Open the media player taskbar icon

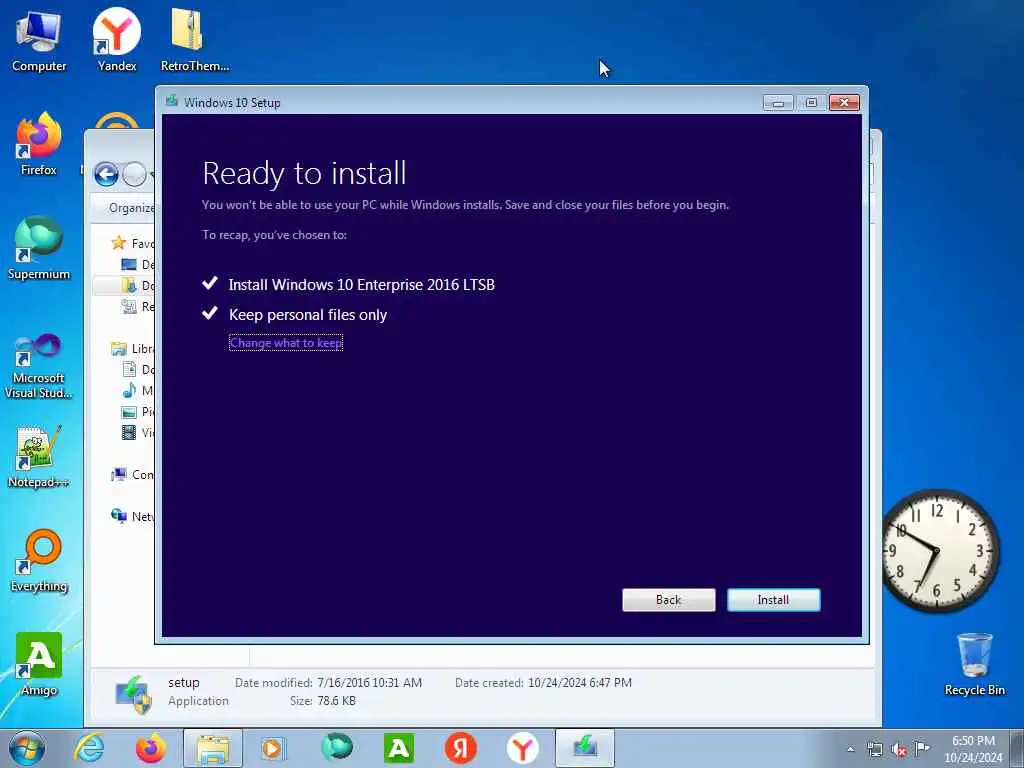[x=273, y=748]
